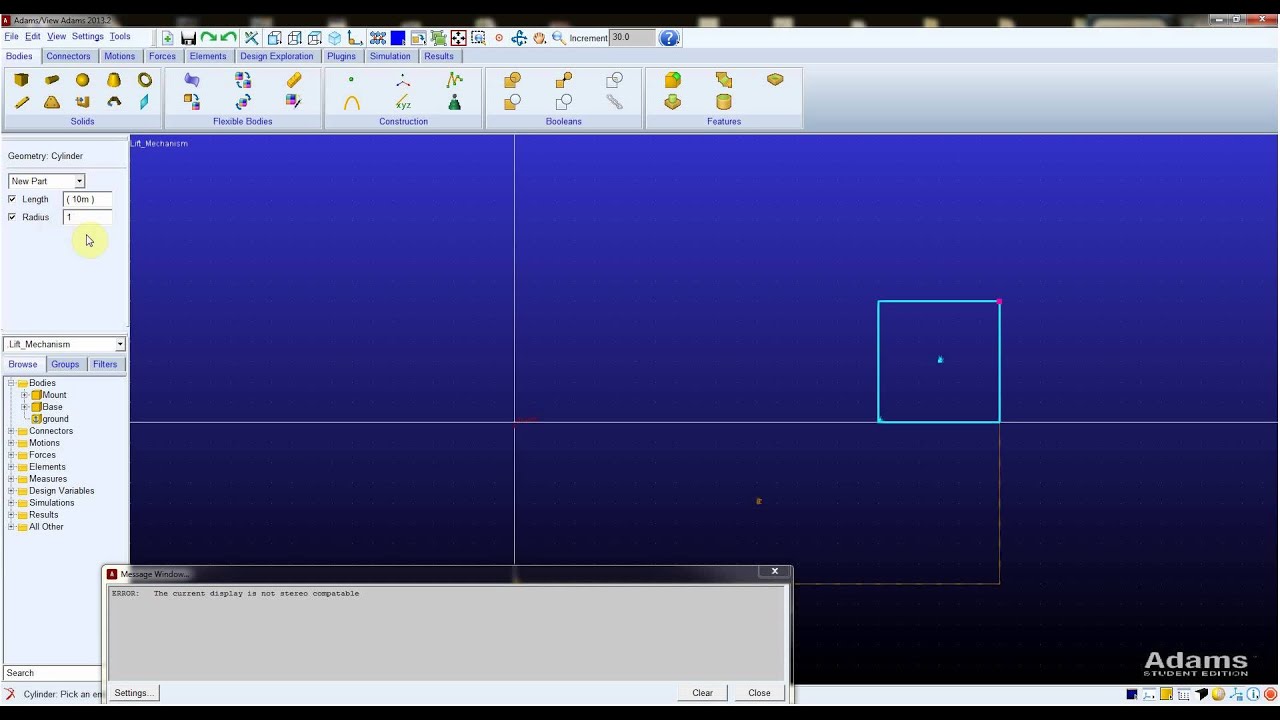
Task: Open the help question mark icon
Action: click(x=670, y=38)
